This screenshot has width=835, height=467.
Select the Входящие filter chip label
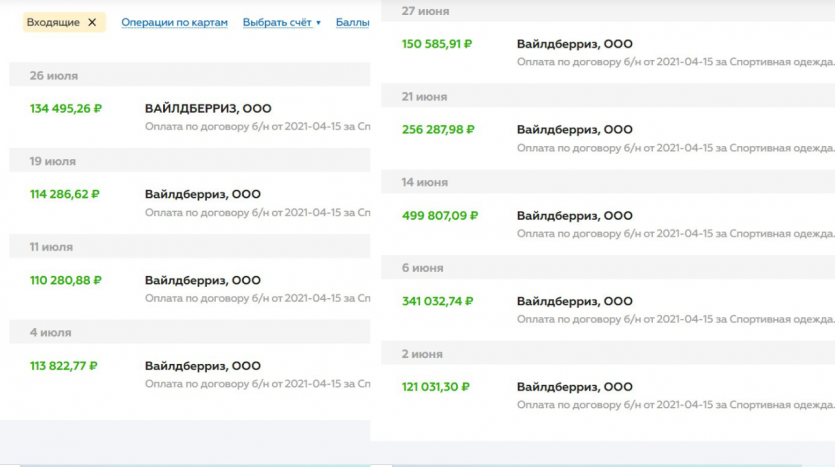click(53, 22)
